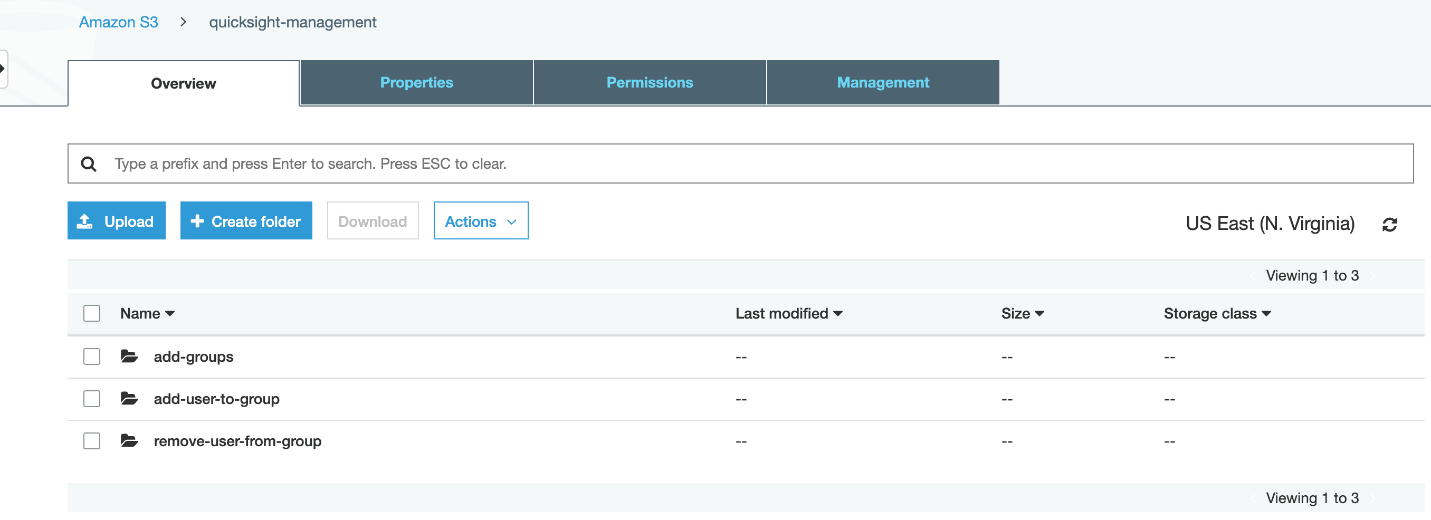This screenshot has height=520, width=1431.
Task: Click the quicksight-management breadcrumb text
Action: [293, 22]
